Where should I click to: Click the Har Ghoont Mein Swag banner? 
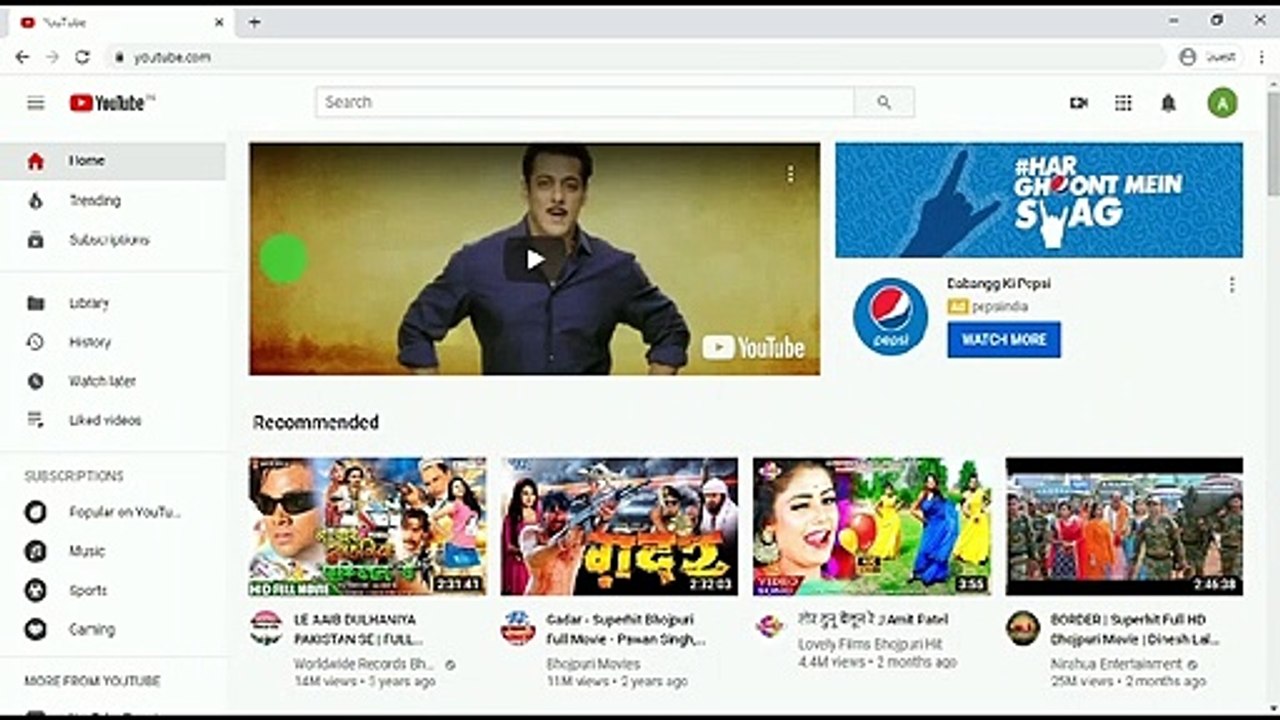point(1039,200)
